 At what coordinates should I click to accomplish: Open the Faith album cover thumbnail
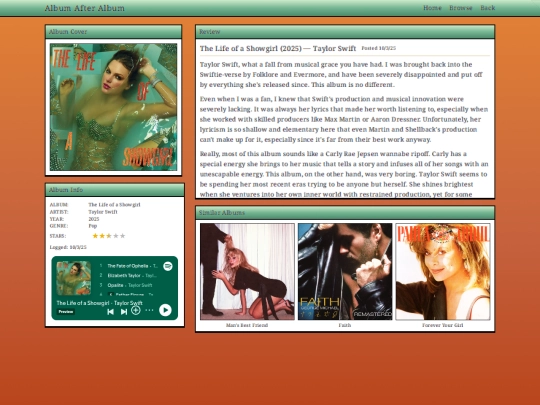point(345,272)
